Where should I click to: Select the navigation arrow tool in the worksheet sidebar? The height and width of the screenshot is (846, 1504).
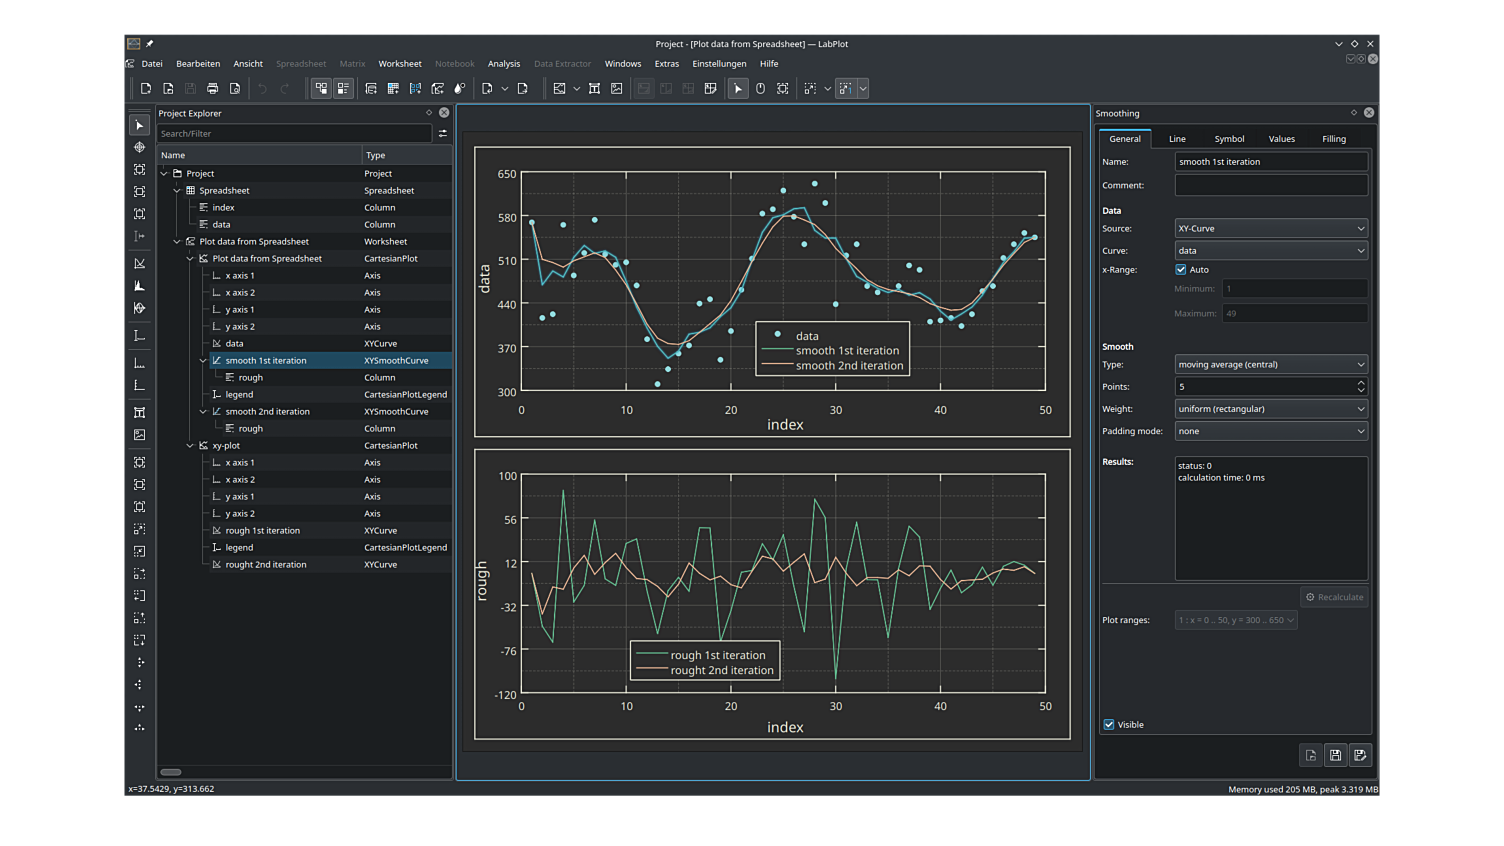[139, 124]
